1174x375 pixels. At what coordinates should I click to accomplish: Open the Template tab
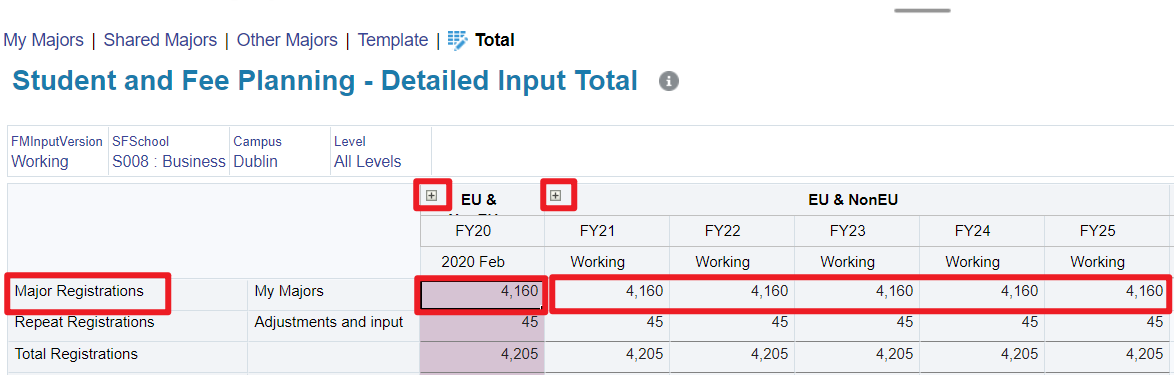393,40
